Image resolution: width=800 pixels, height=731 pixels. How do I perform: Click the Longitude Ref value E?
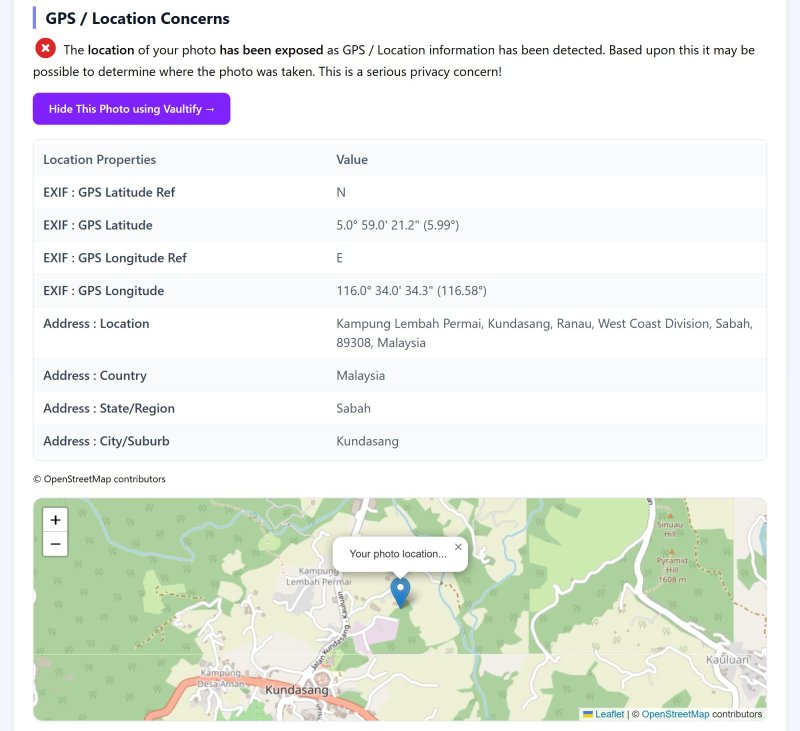coord(339,258)
